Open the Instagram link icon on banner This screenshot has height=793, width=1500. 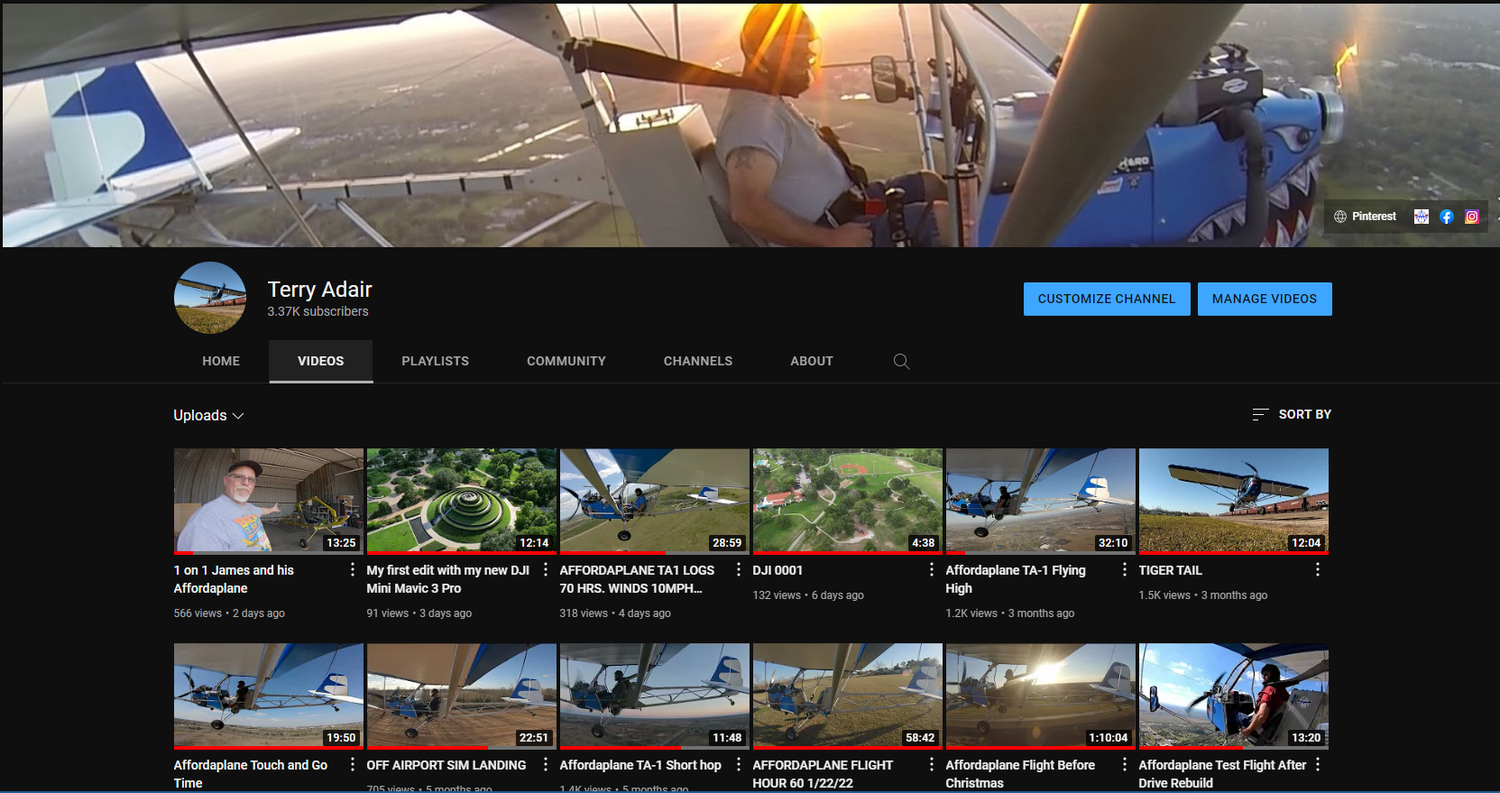(1472, 216)
